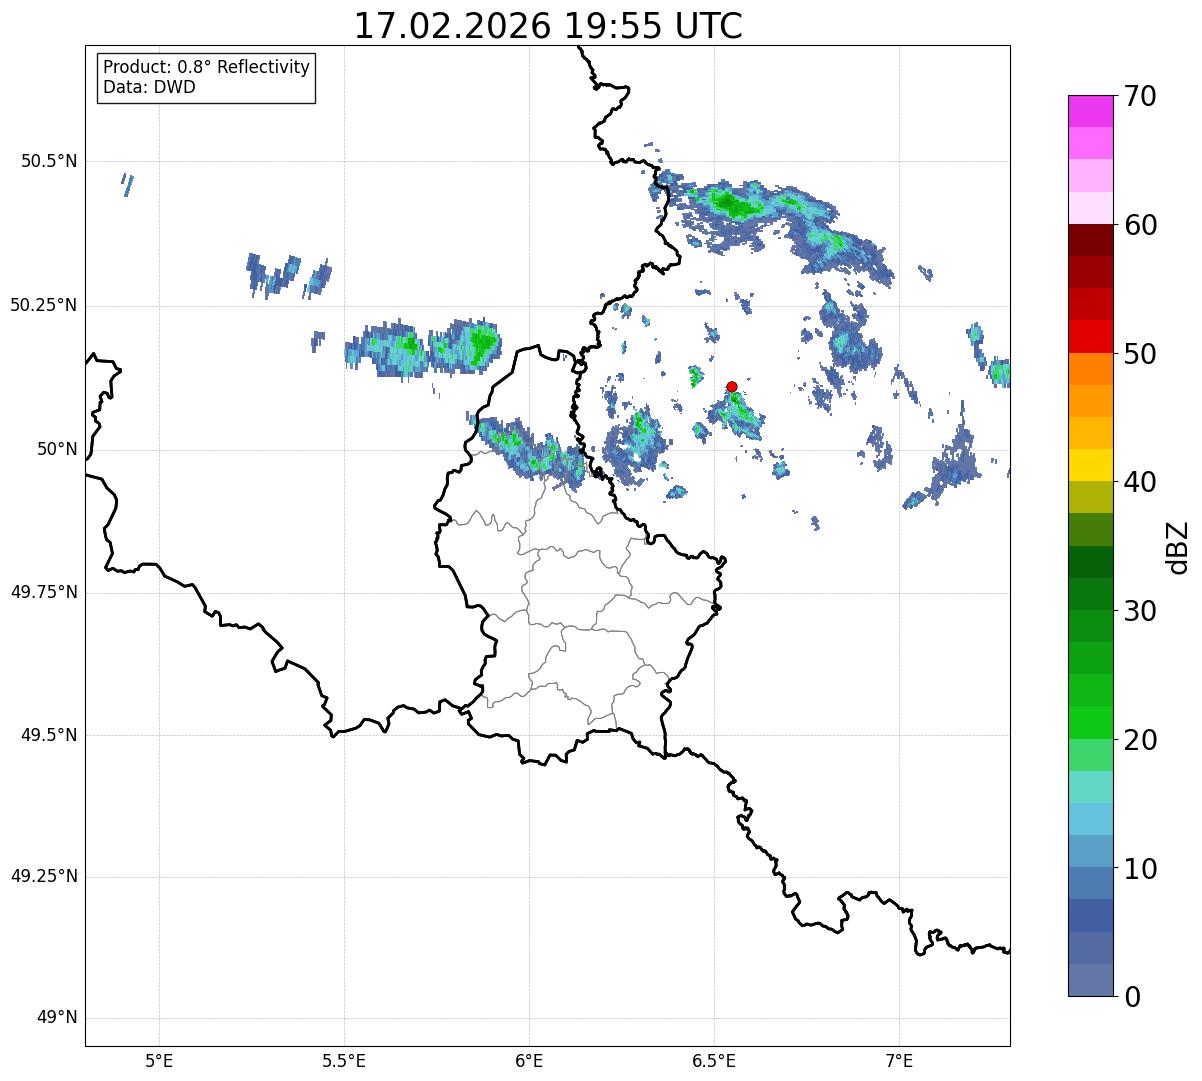Viewport: 1202px width, 1081px height.
Task: Click the 6°E longitude label
Action: click(x=529, y=1061)
